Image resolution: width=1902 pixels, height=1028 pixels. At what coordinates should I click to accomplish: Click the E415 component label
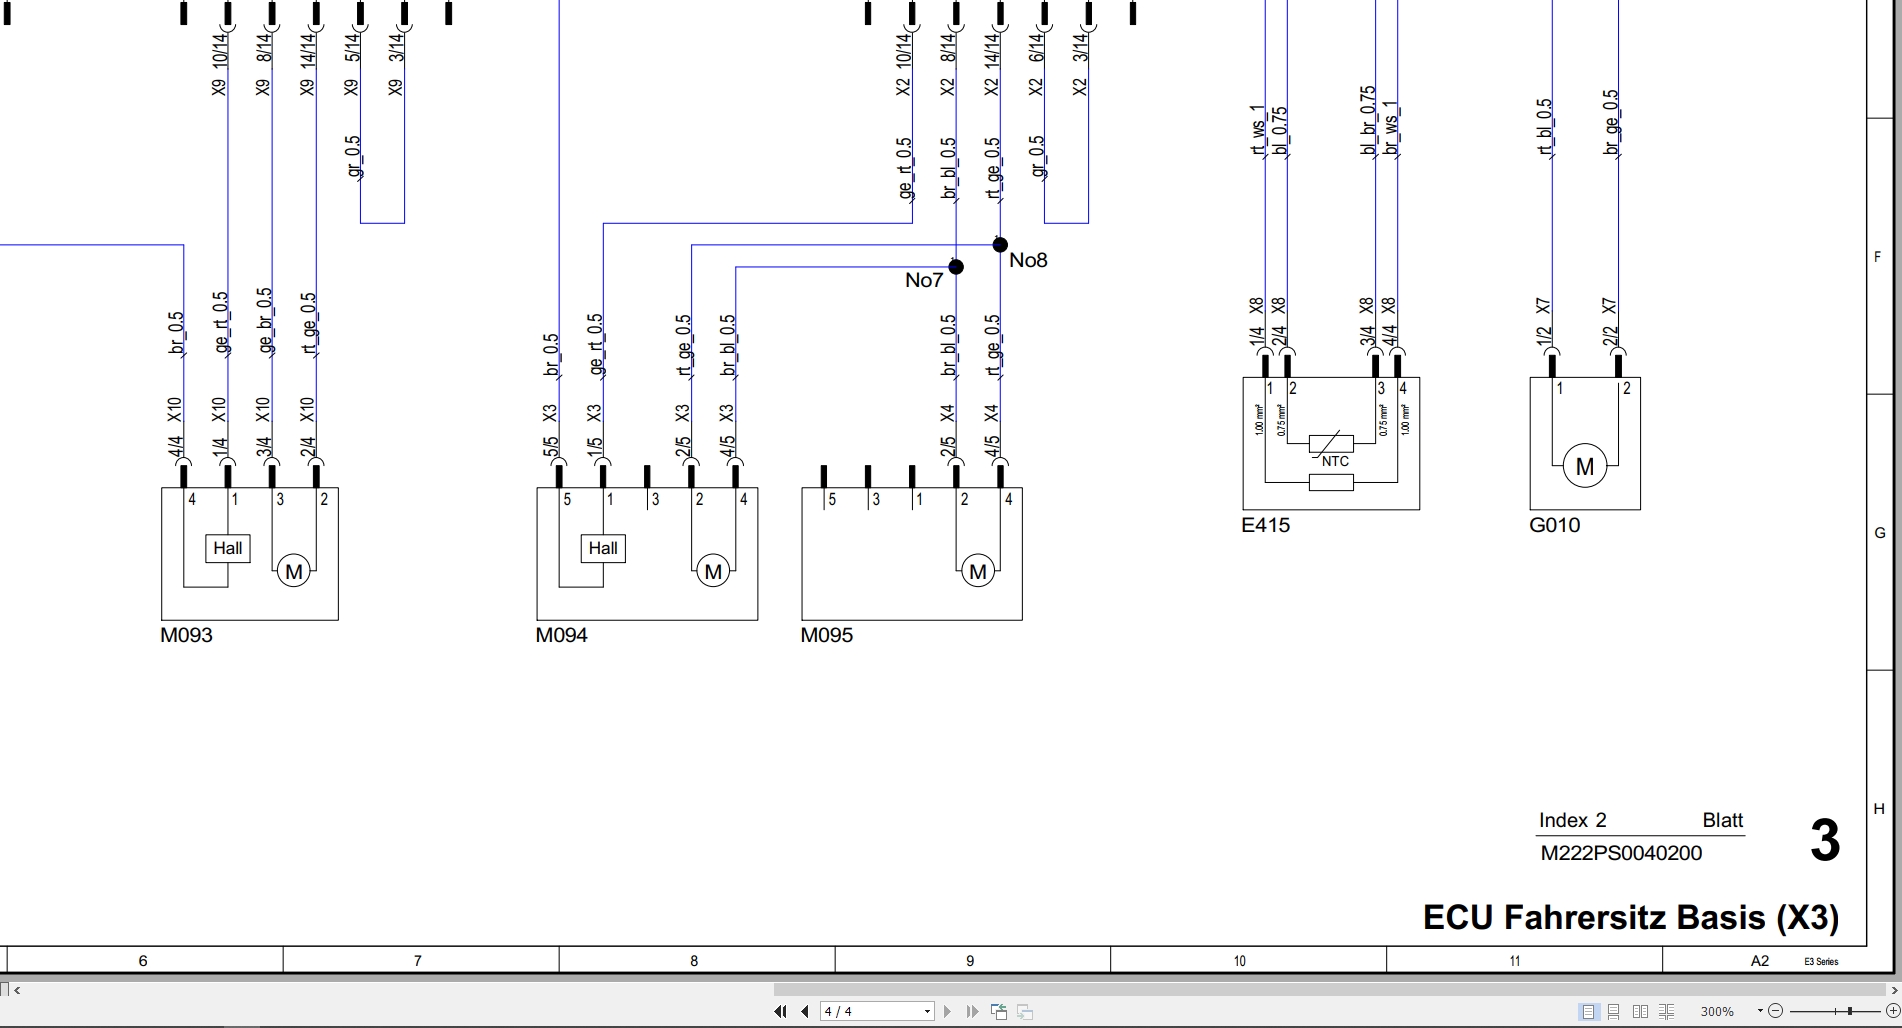tap(1266, 525)
